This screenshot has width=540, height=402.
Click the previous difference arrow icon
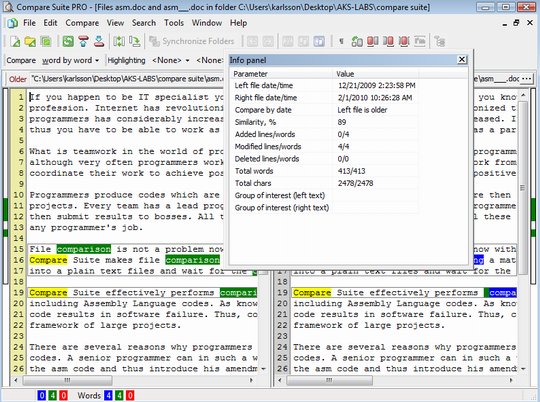pyautogui.click(x=252, y=42)
